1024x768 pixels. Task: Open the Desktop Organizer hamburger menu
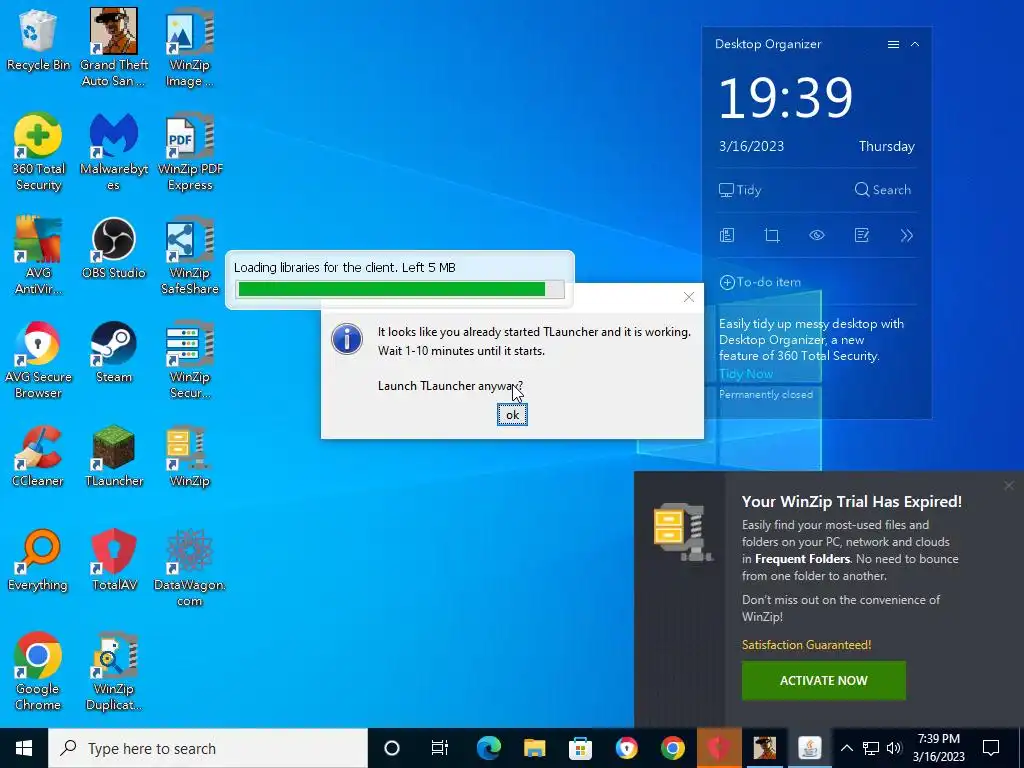[x=893, y=44]
